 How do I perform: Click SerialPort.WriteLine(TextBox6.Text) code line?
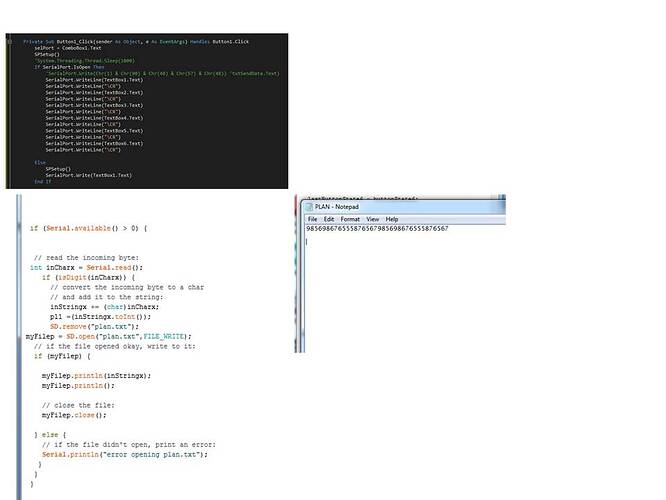coord(94,144)
